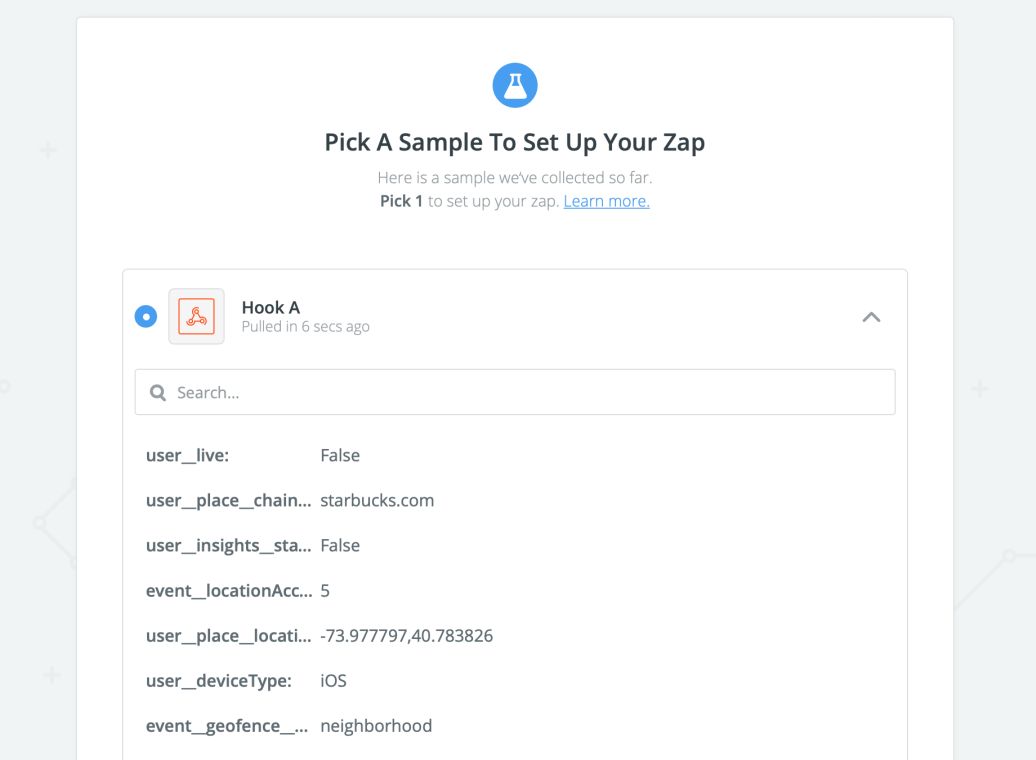Image resolution: width=1036 pixels, height=760 pixels.
Task: Click the orange webhook icon for Hook A
Action: click(196, 317)
